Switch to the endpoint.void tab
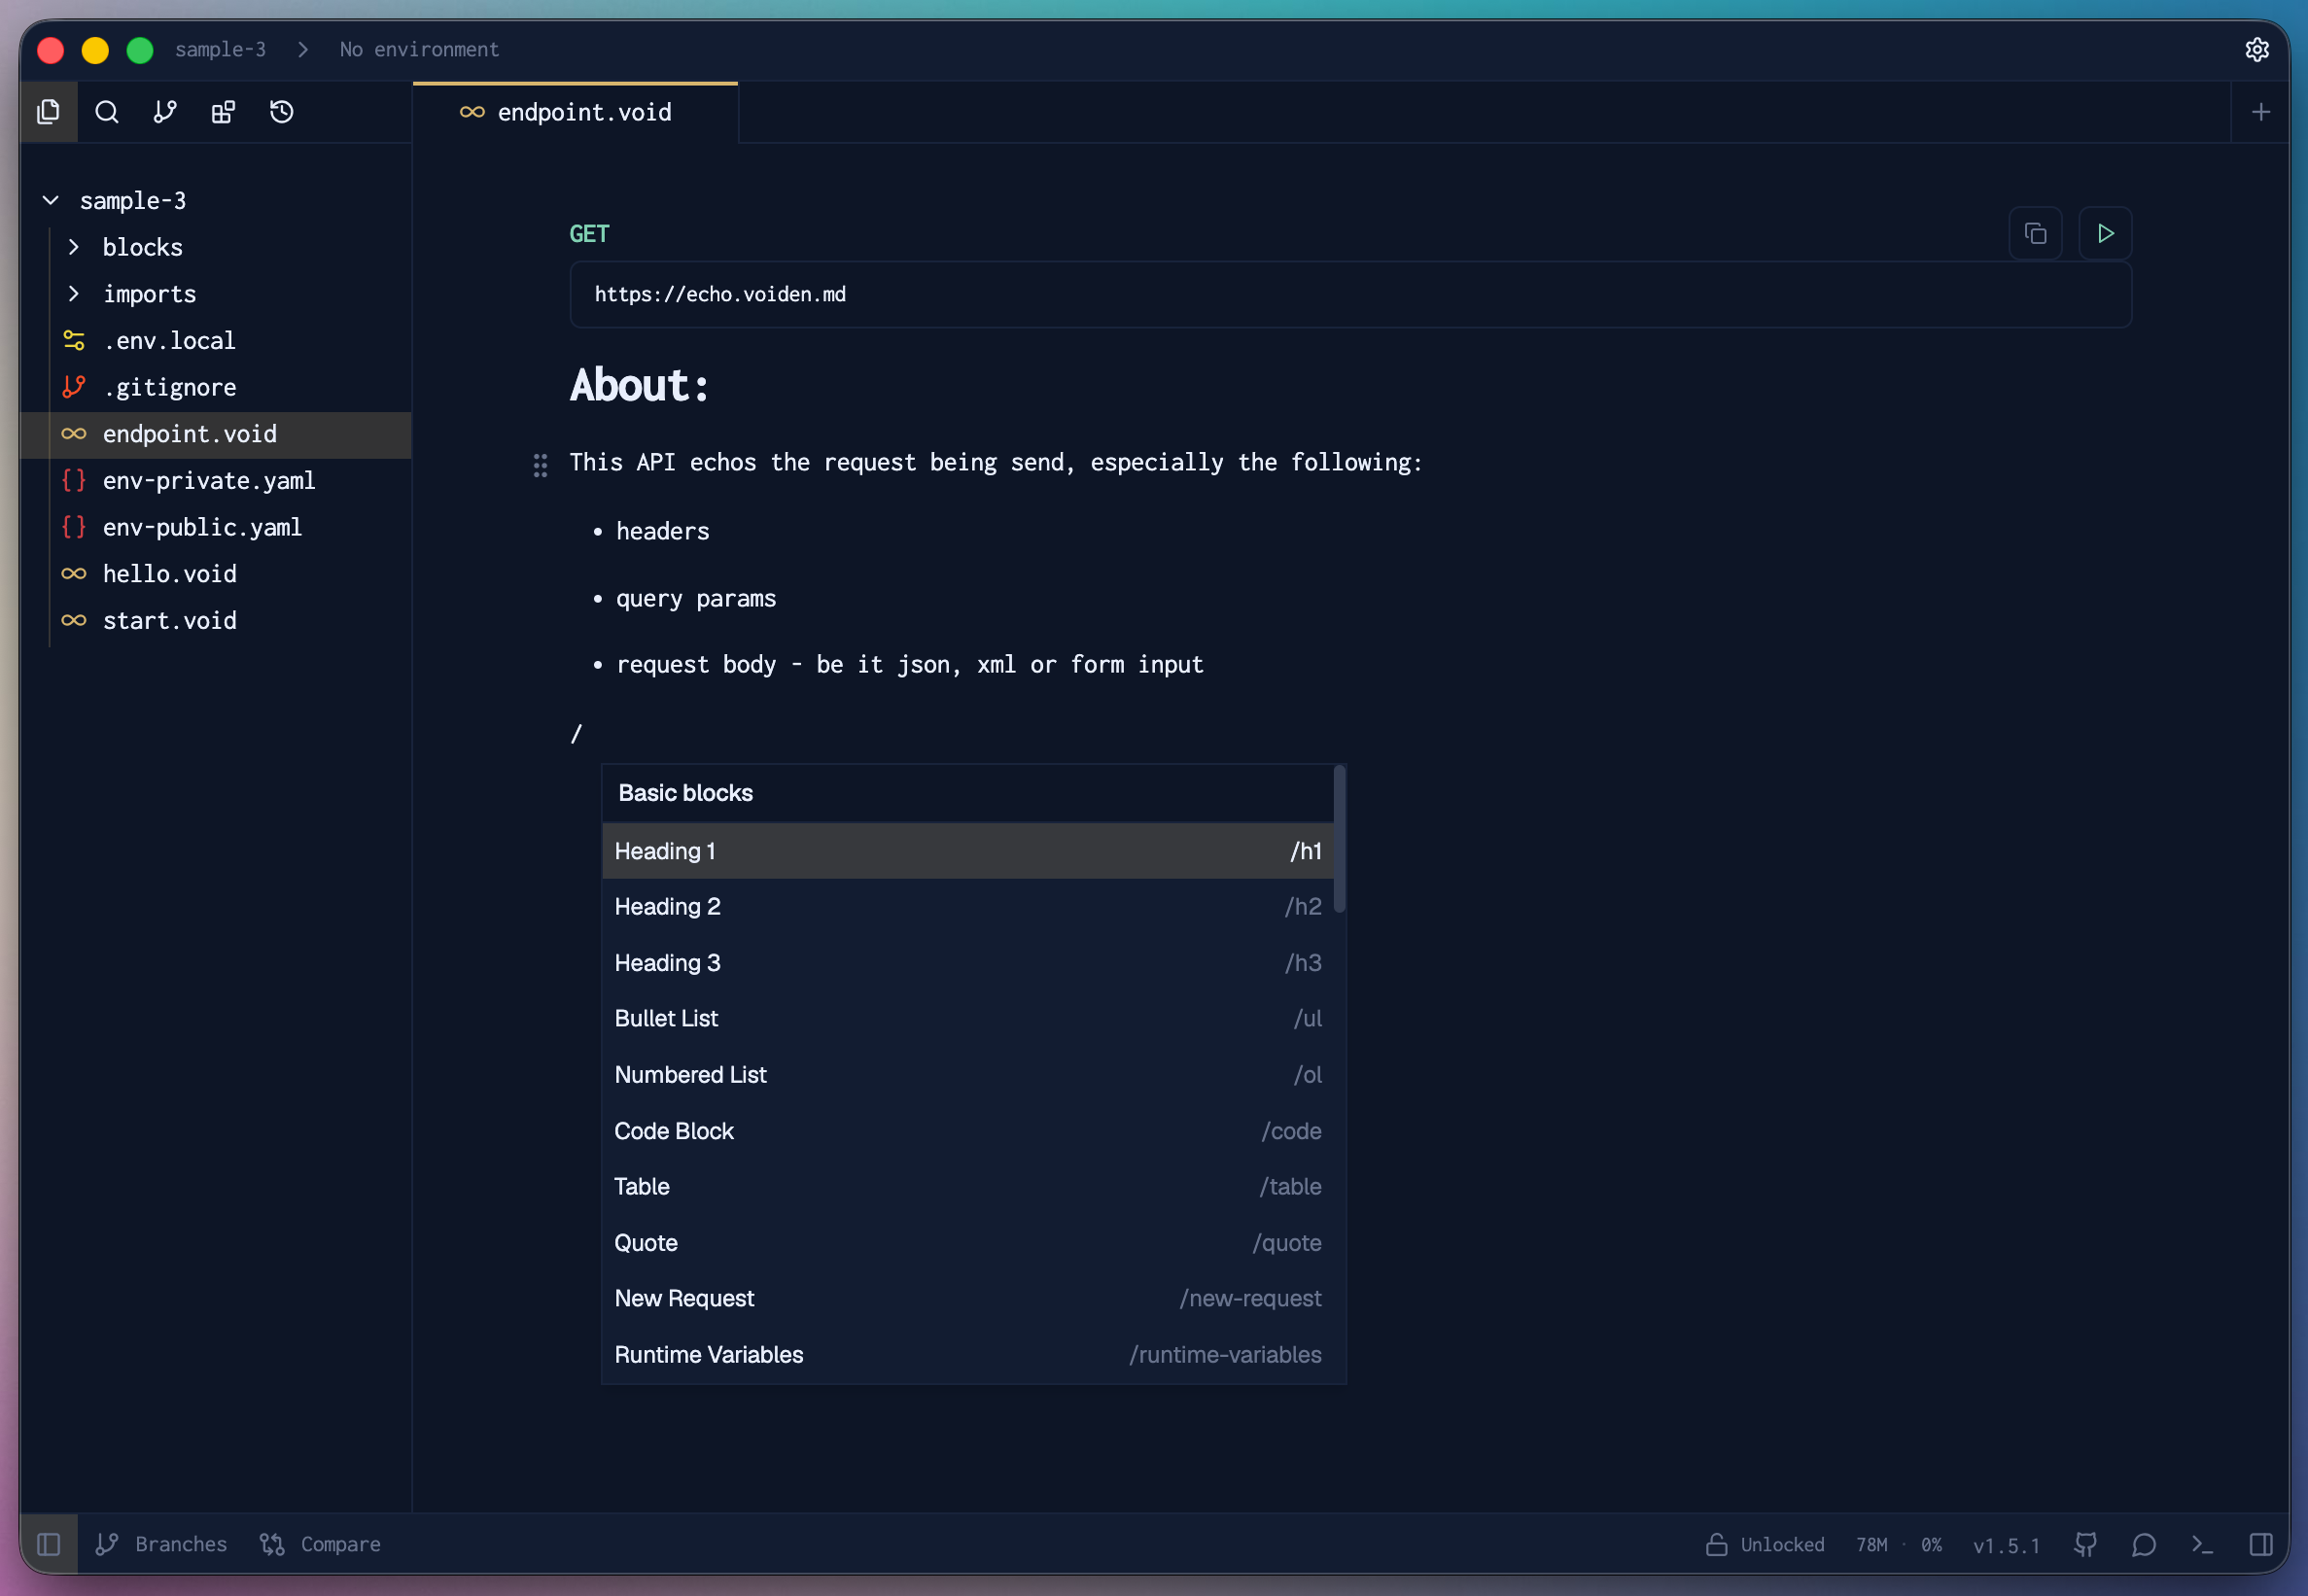 pos(576,112)
